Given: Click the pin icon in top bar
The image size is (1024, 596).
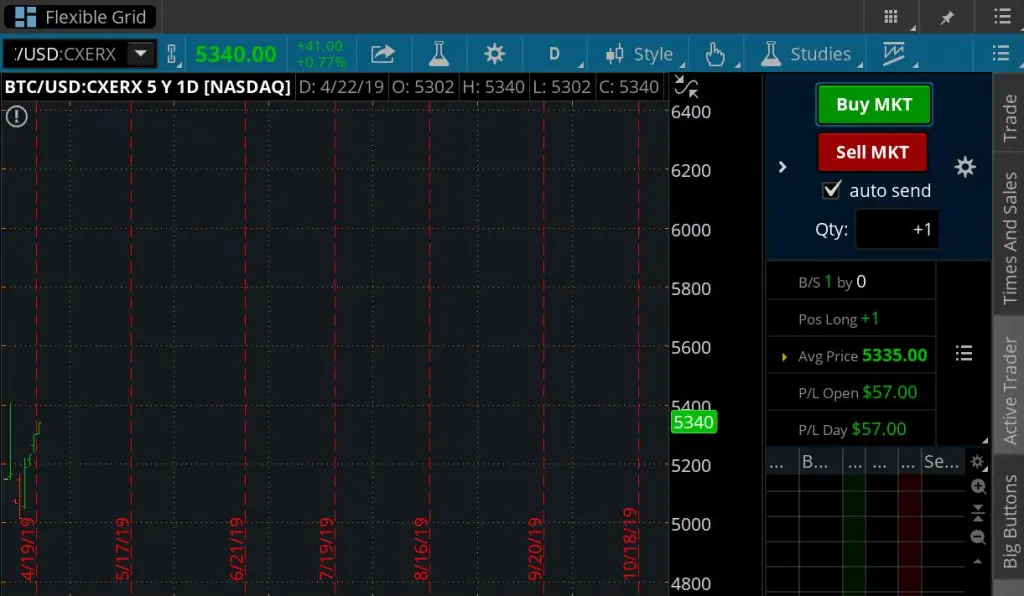Looking at the screenshot, I should (944, 16).
